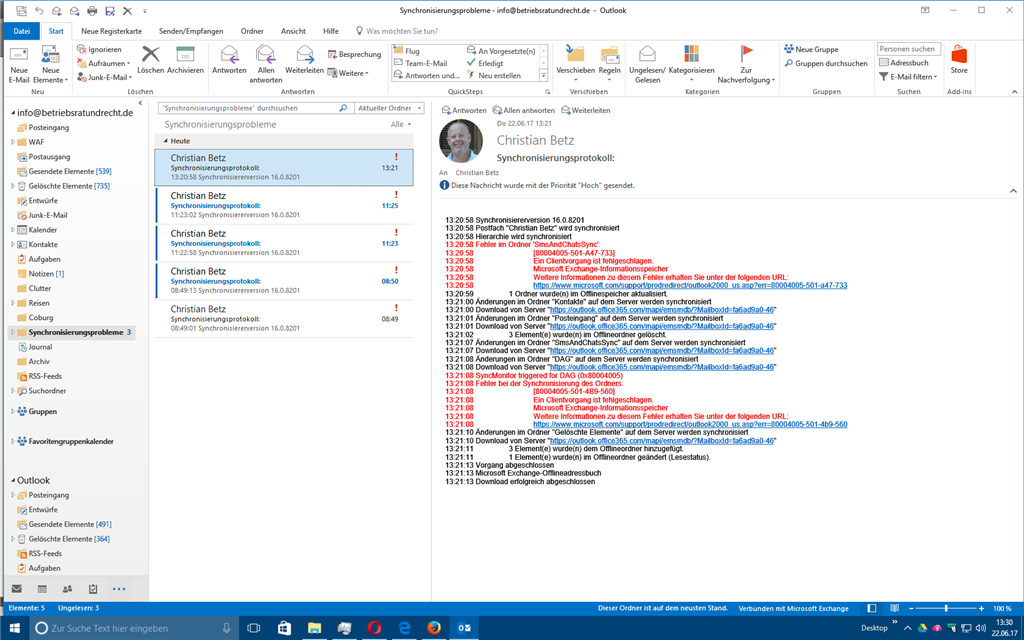Screen dimensions: 1024x640
Task: Select the Christian Betz email from 11:25
Action: [x=284, y=205]
